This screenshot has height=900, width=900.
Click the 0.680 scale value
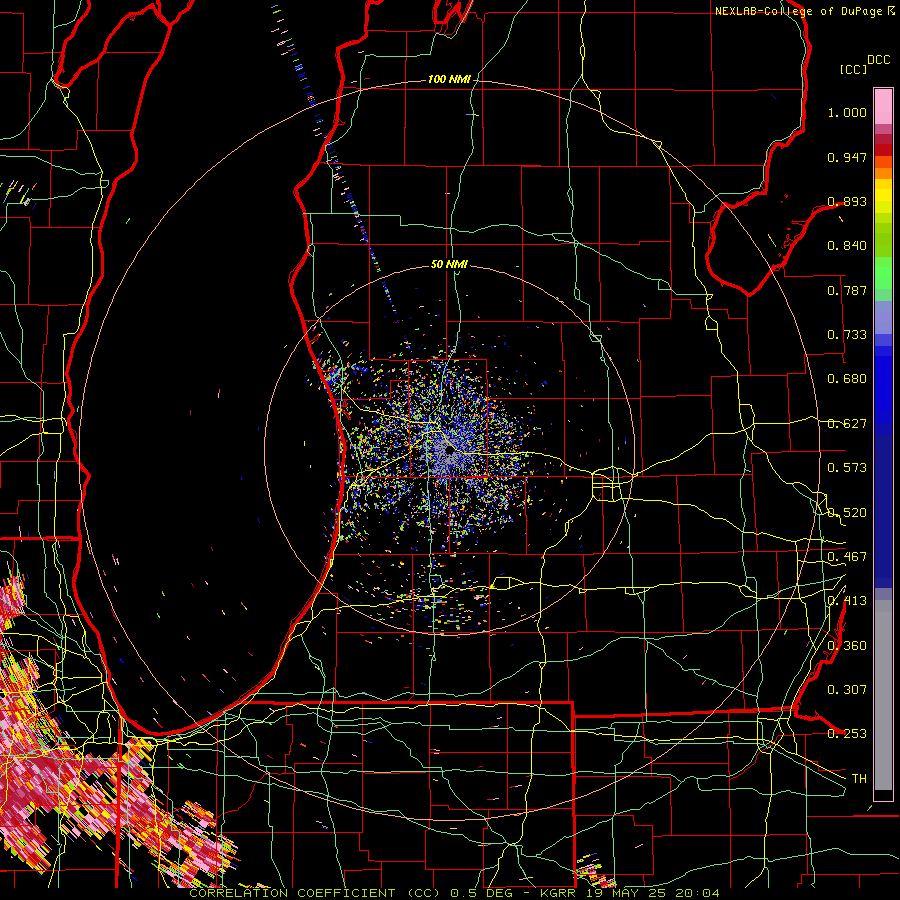tap(847, 379)
